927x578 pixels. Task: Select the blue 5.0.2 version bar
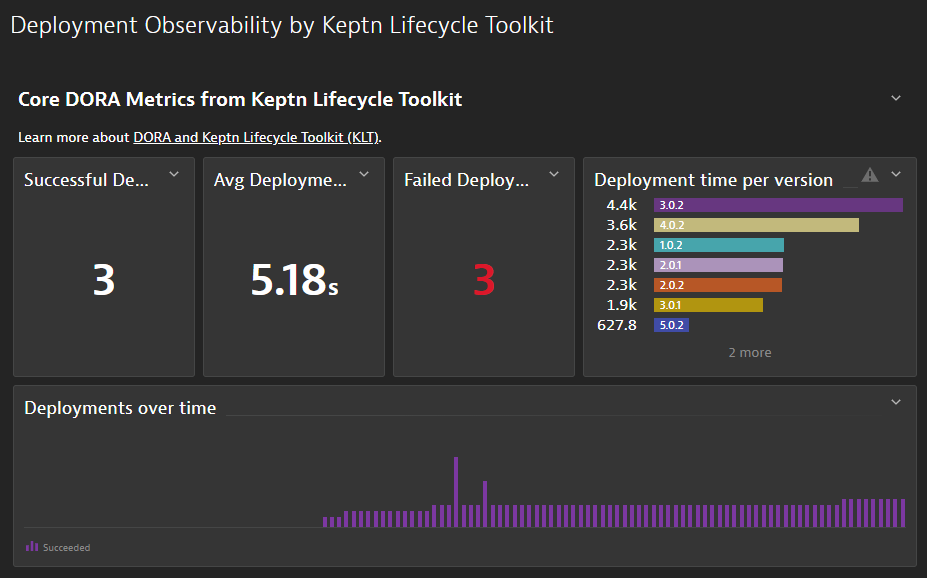(x=671, y=325)
